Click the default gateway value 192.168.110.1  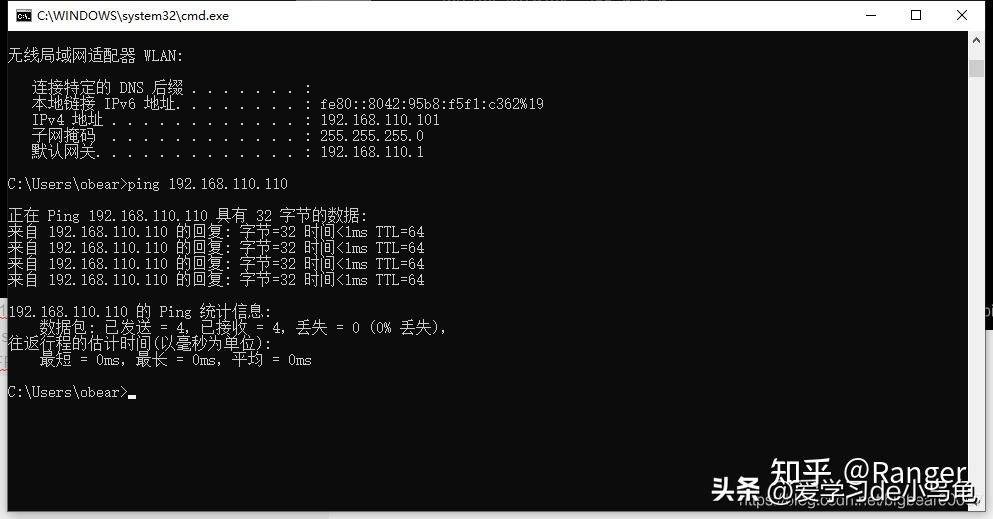pos(372,152)
